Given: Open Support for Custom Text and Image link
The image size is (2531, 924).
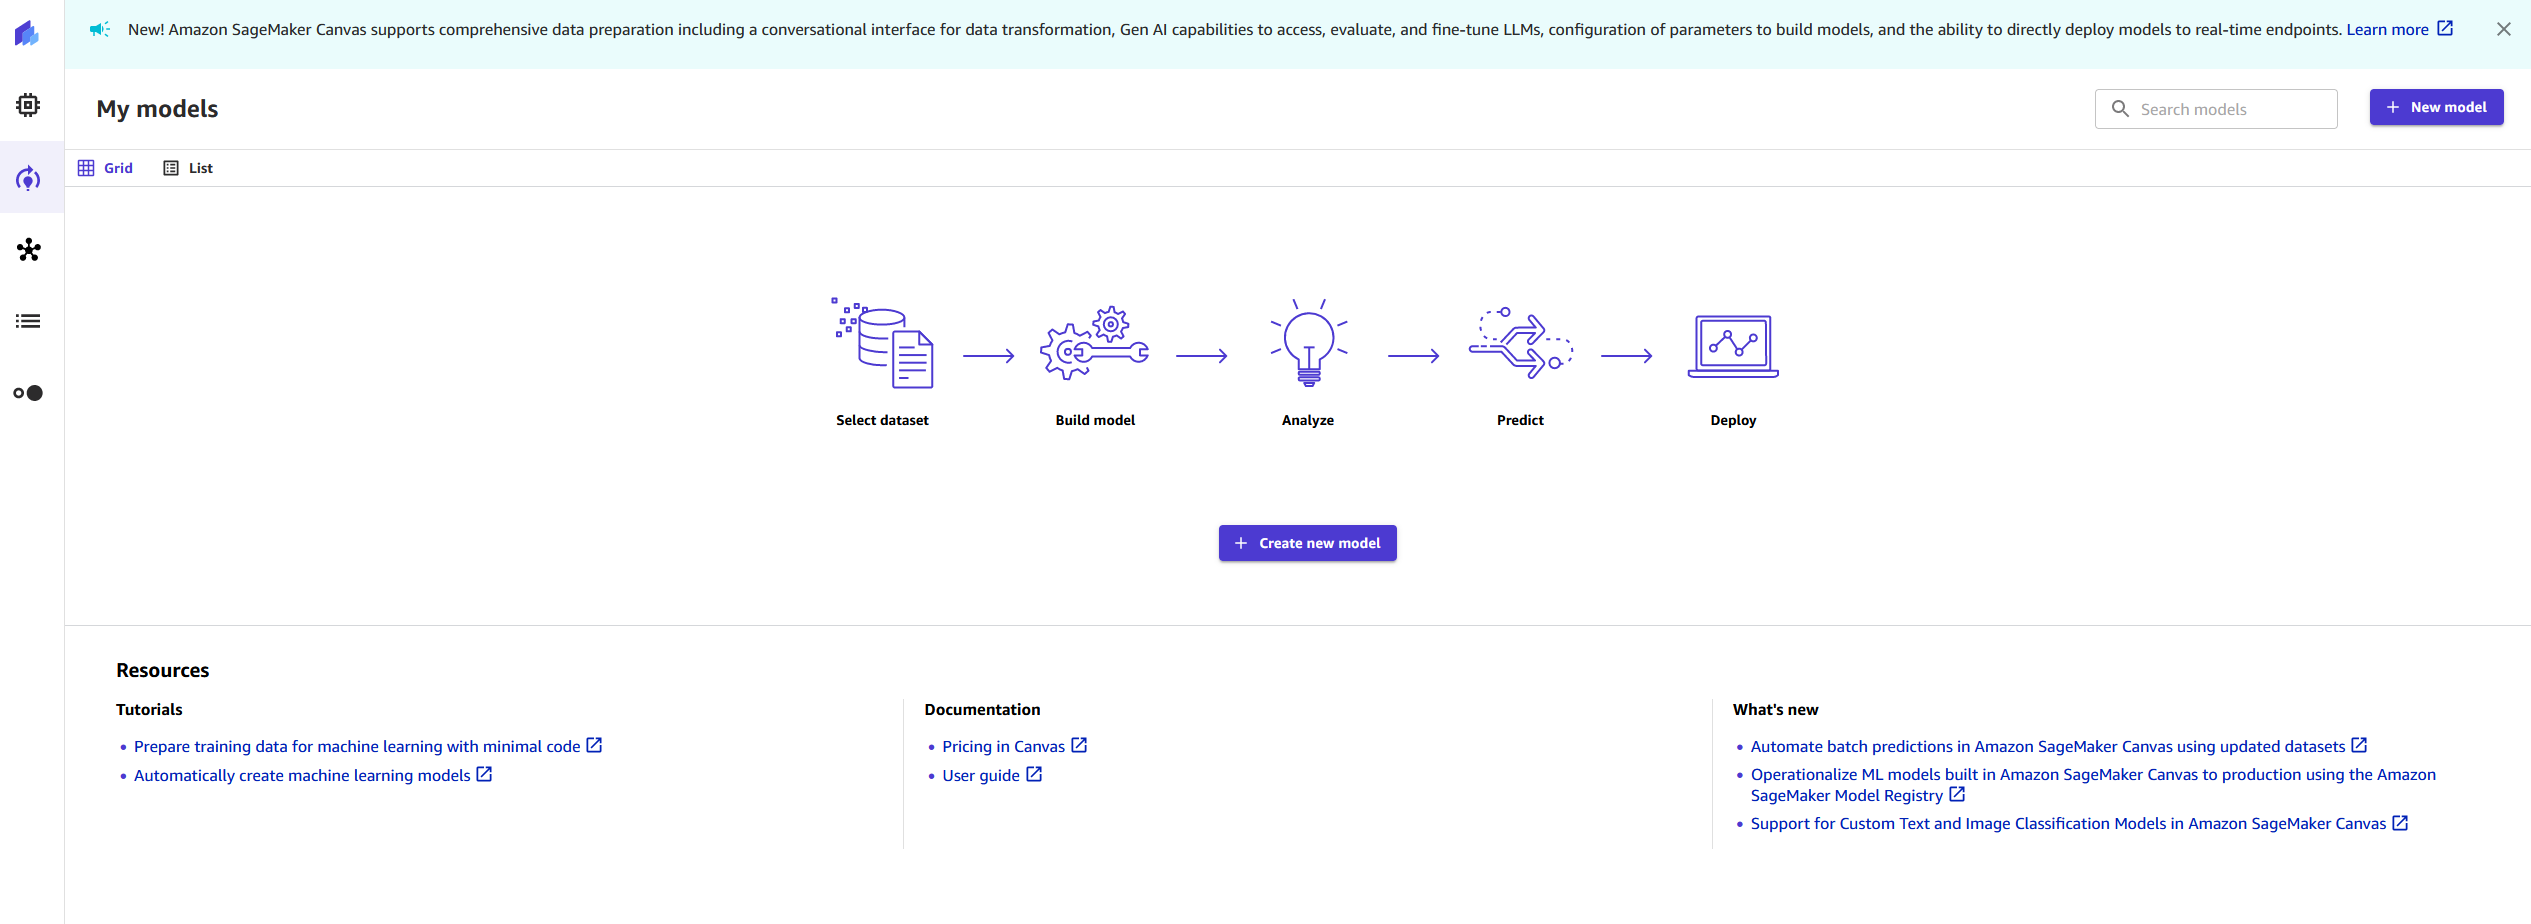Looking at the screenshot, I should [2068, 823].
